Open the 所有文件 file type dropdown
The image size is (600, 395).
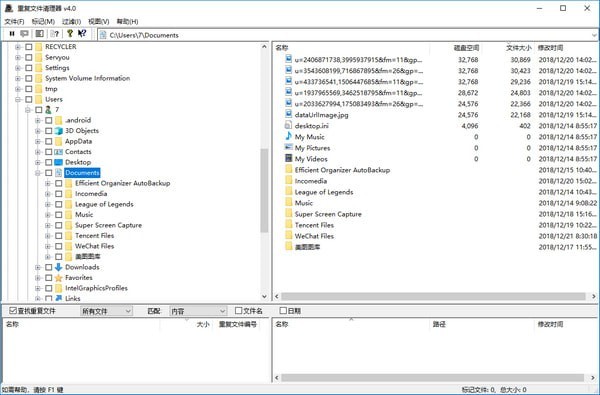[x=106, y=311]
